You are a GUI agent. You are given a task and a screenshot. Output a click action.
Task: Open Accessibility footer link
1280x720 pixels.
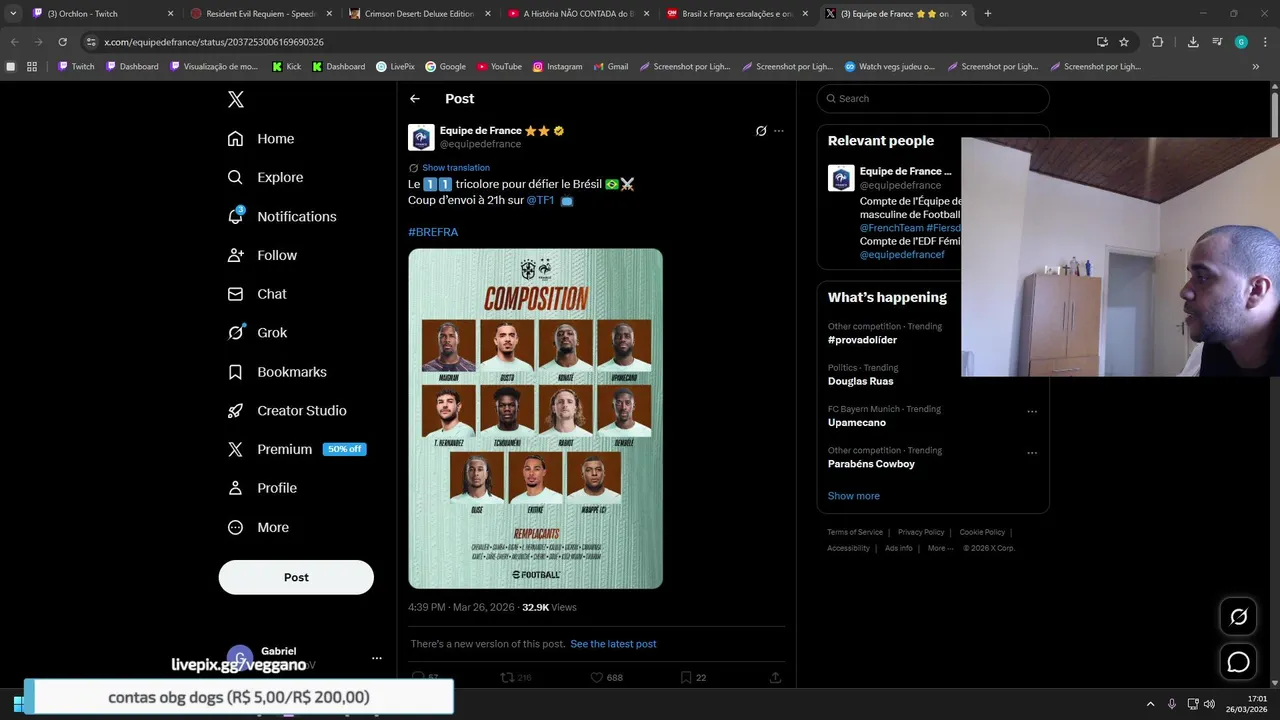(848, 548)
